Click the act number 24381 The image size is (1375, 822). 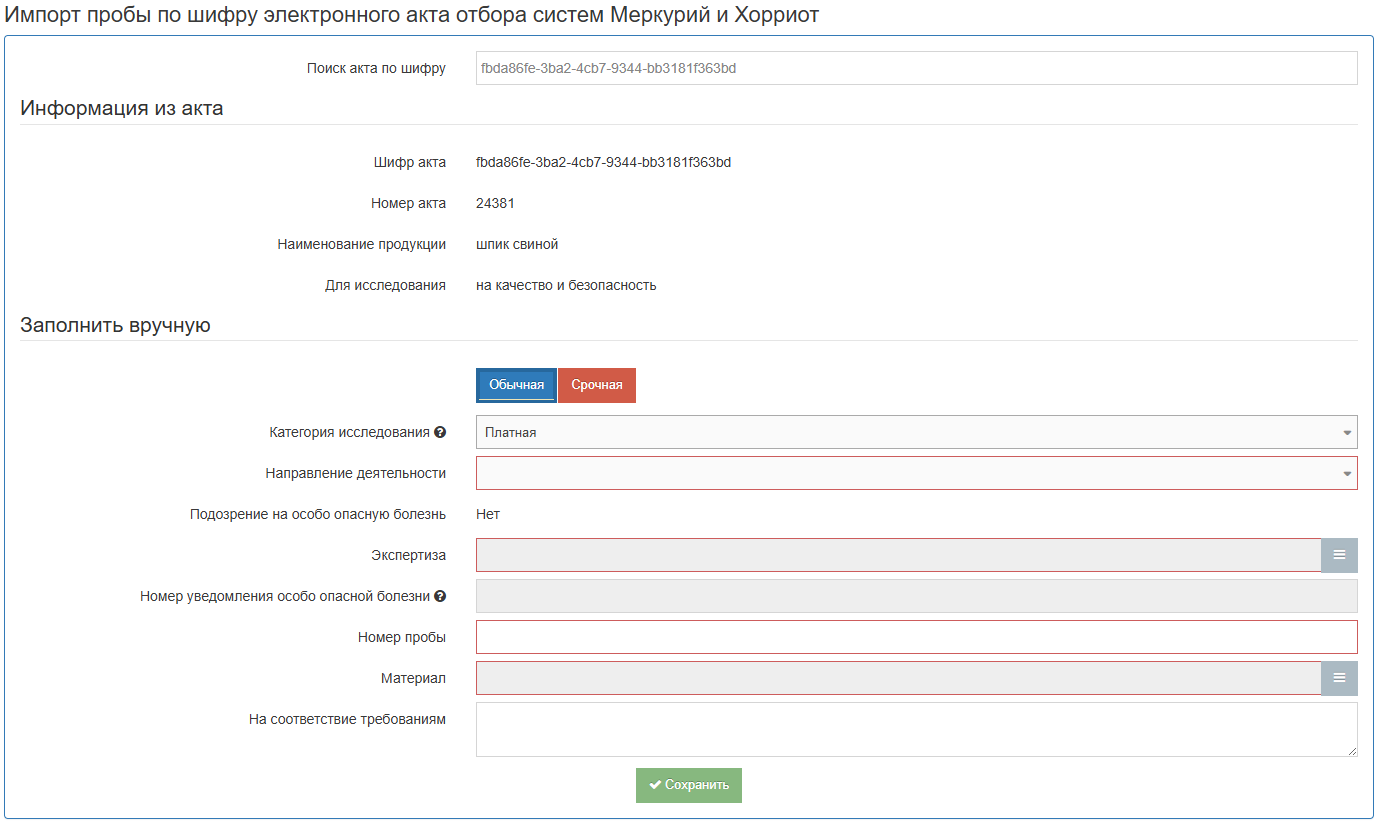(x=495, y=203)
